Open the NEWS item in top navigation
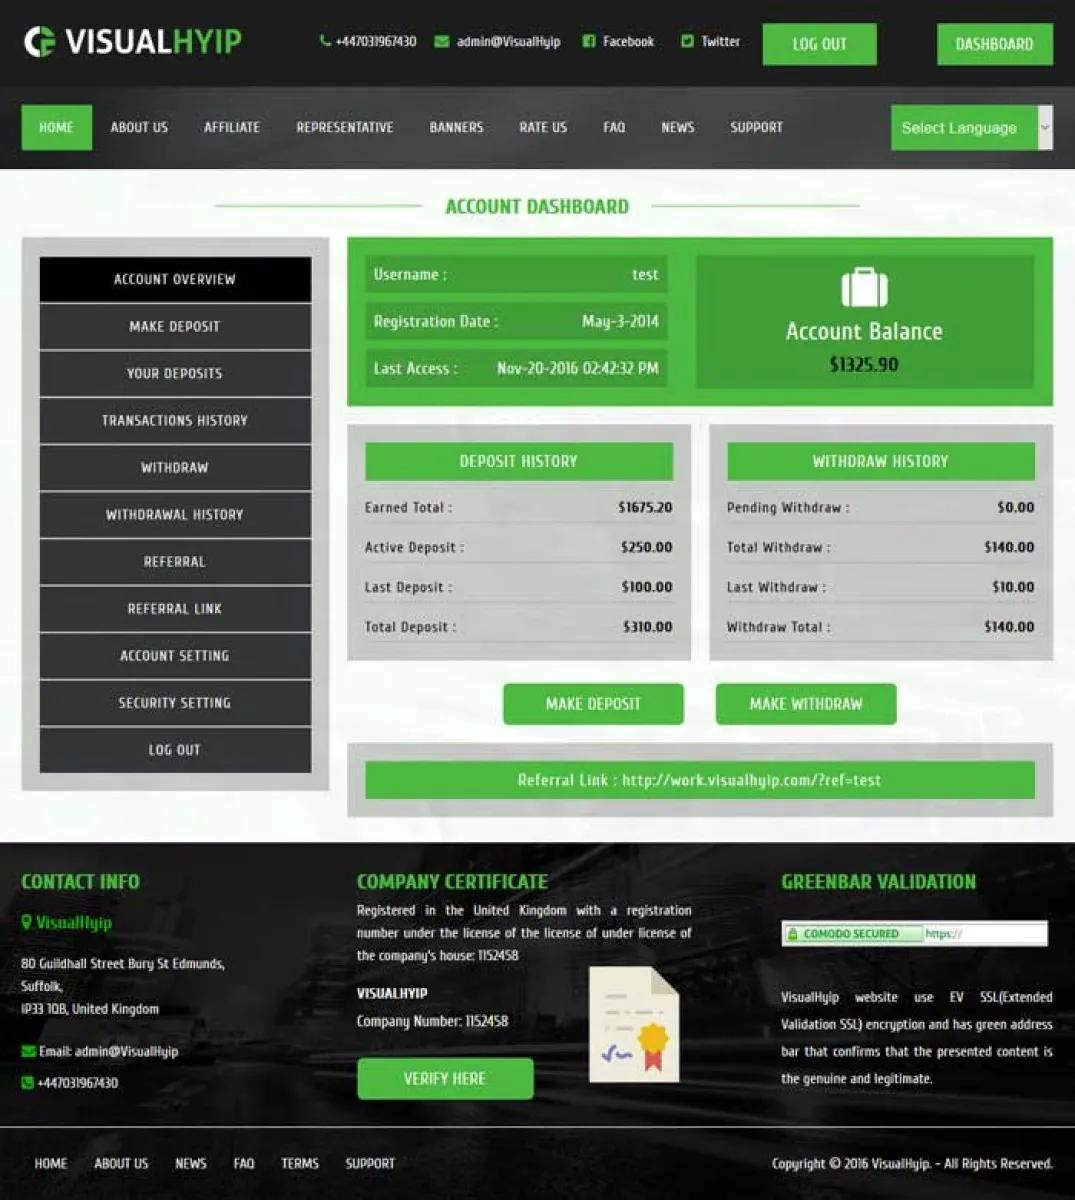 677,127
